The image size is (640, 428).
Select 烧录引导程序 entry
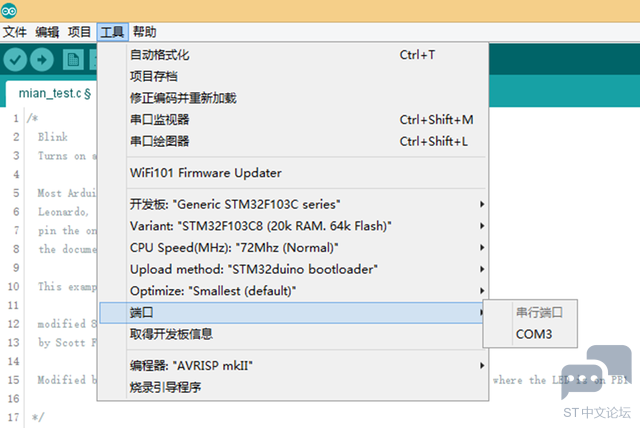click(293, 387)
